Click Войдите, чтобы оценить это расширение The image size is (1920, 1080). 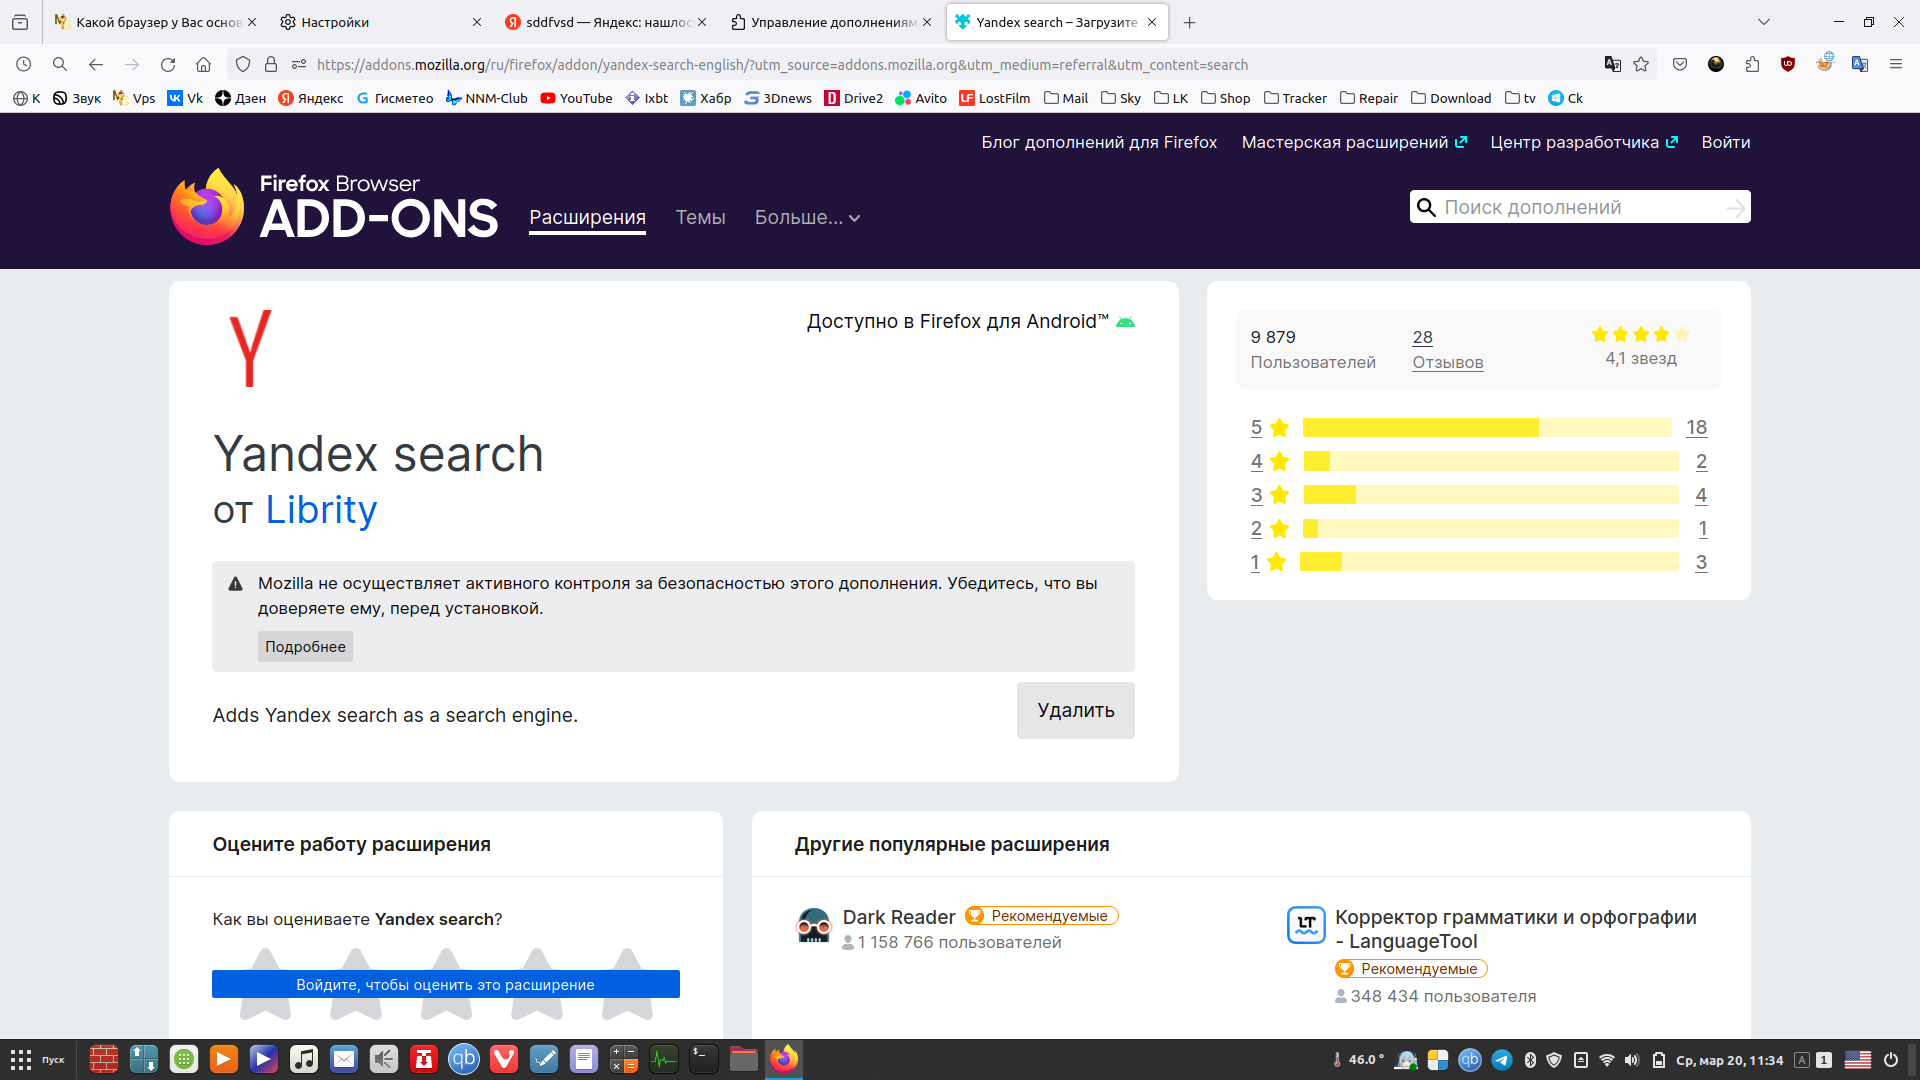445,984
